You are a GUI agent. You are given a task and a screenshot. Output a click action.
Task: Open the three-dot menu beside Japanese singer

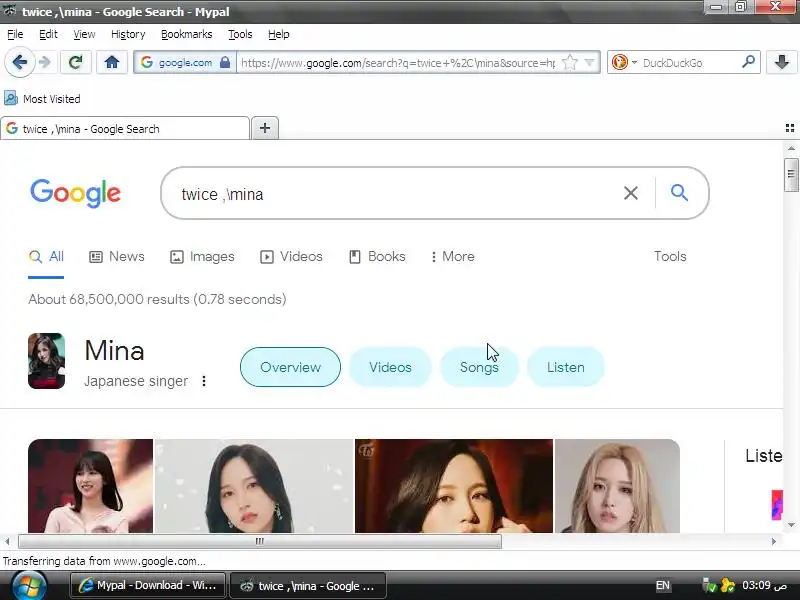[204, 381]
